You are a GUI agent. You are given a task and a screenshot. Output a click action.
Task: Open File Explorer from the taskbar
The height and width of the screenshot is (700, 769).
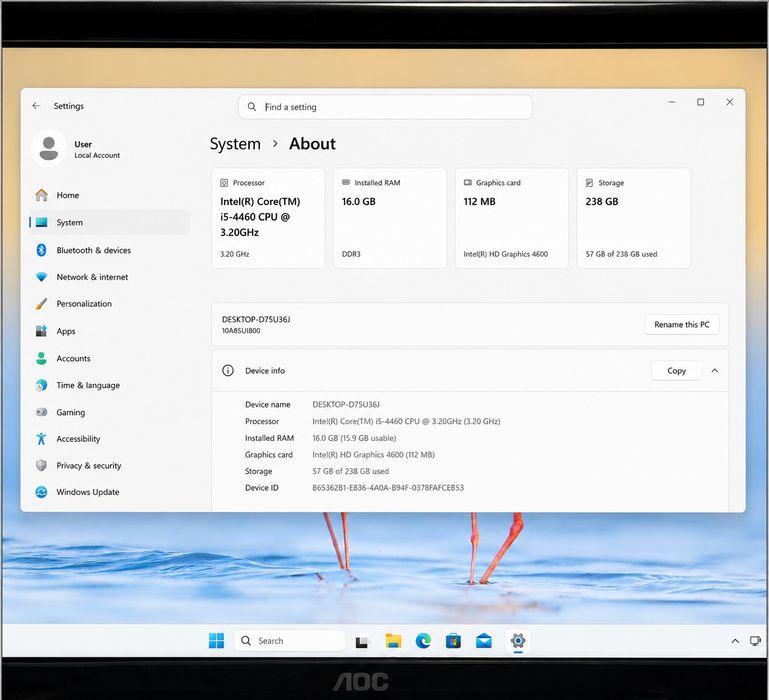(393, 641)
